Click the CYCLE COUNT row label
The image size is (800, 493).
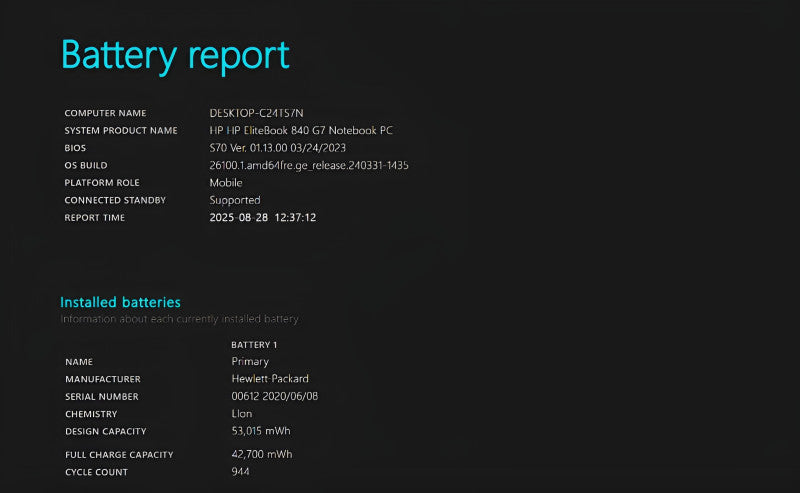click(x=96, y=472)
